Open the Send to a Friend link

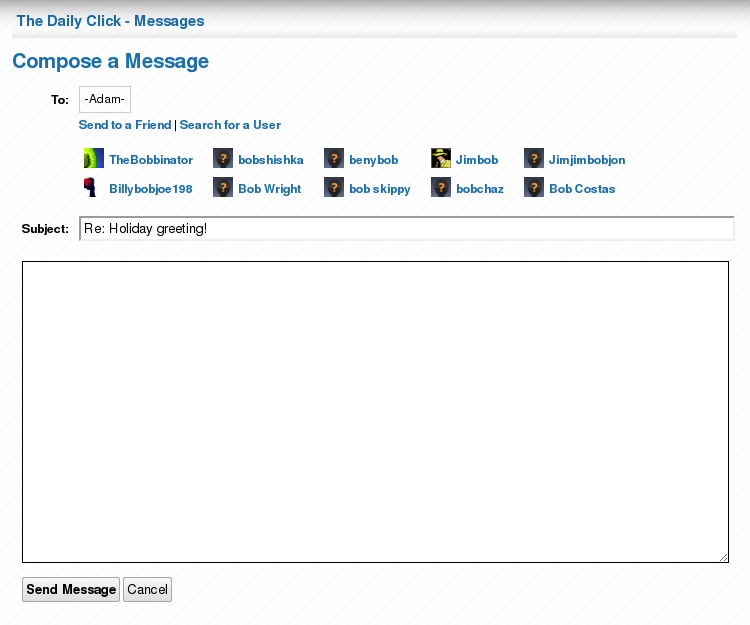pyautogui.click(x=125, y=125)
